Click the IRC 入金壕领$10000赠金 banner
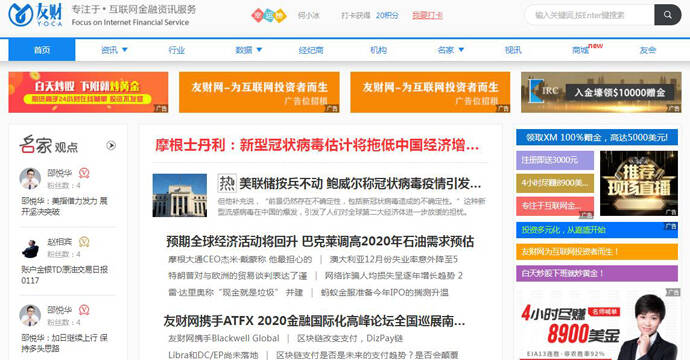Image resolution: width=690 pixels, height=360 pixels. coord(601,92)
